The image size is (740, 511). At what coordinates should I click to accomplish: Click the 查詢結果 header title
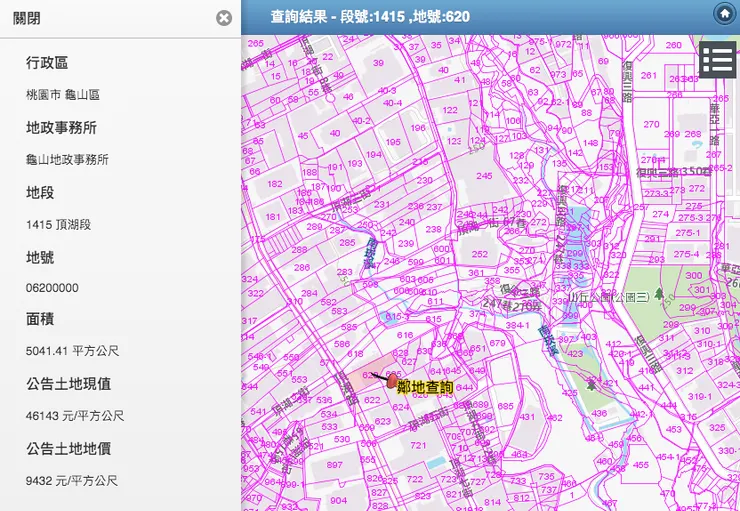[370, 16]
